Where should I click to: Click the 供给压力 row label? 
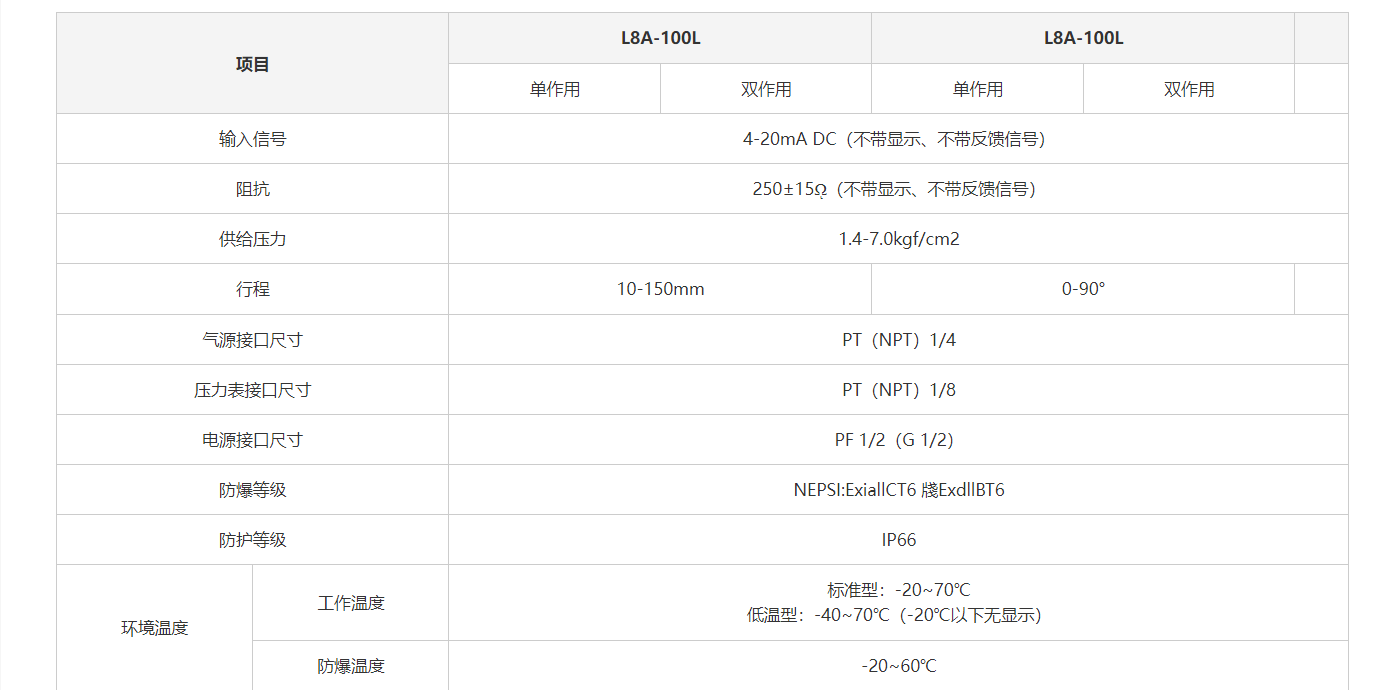252,239
